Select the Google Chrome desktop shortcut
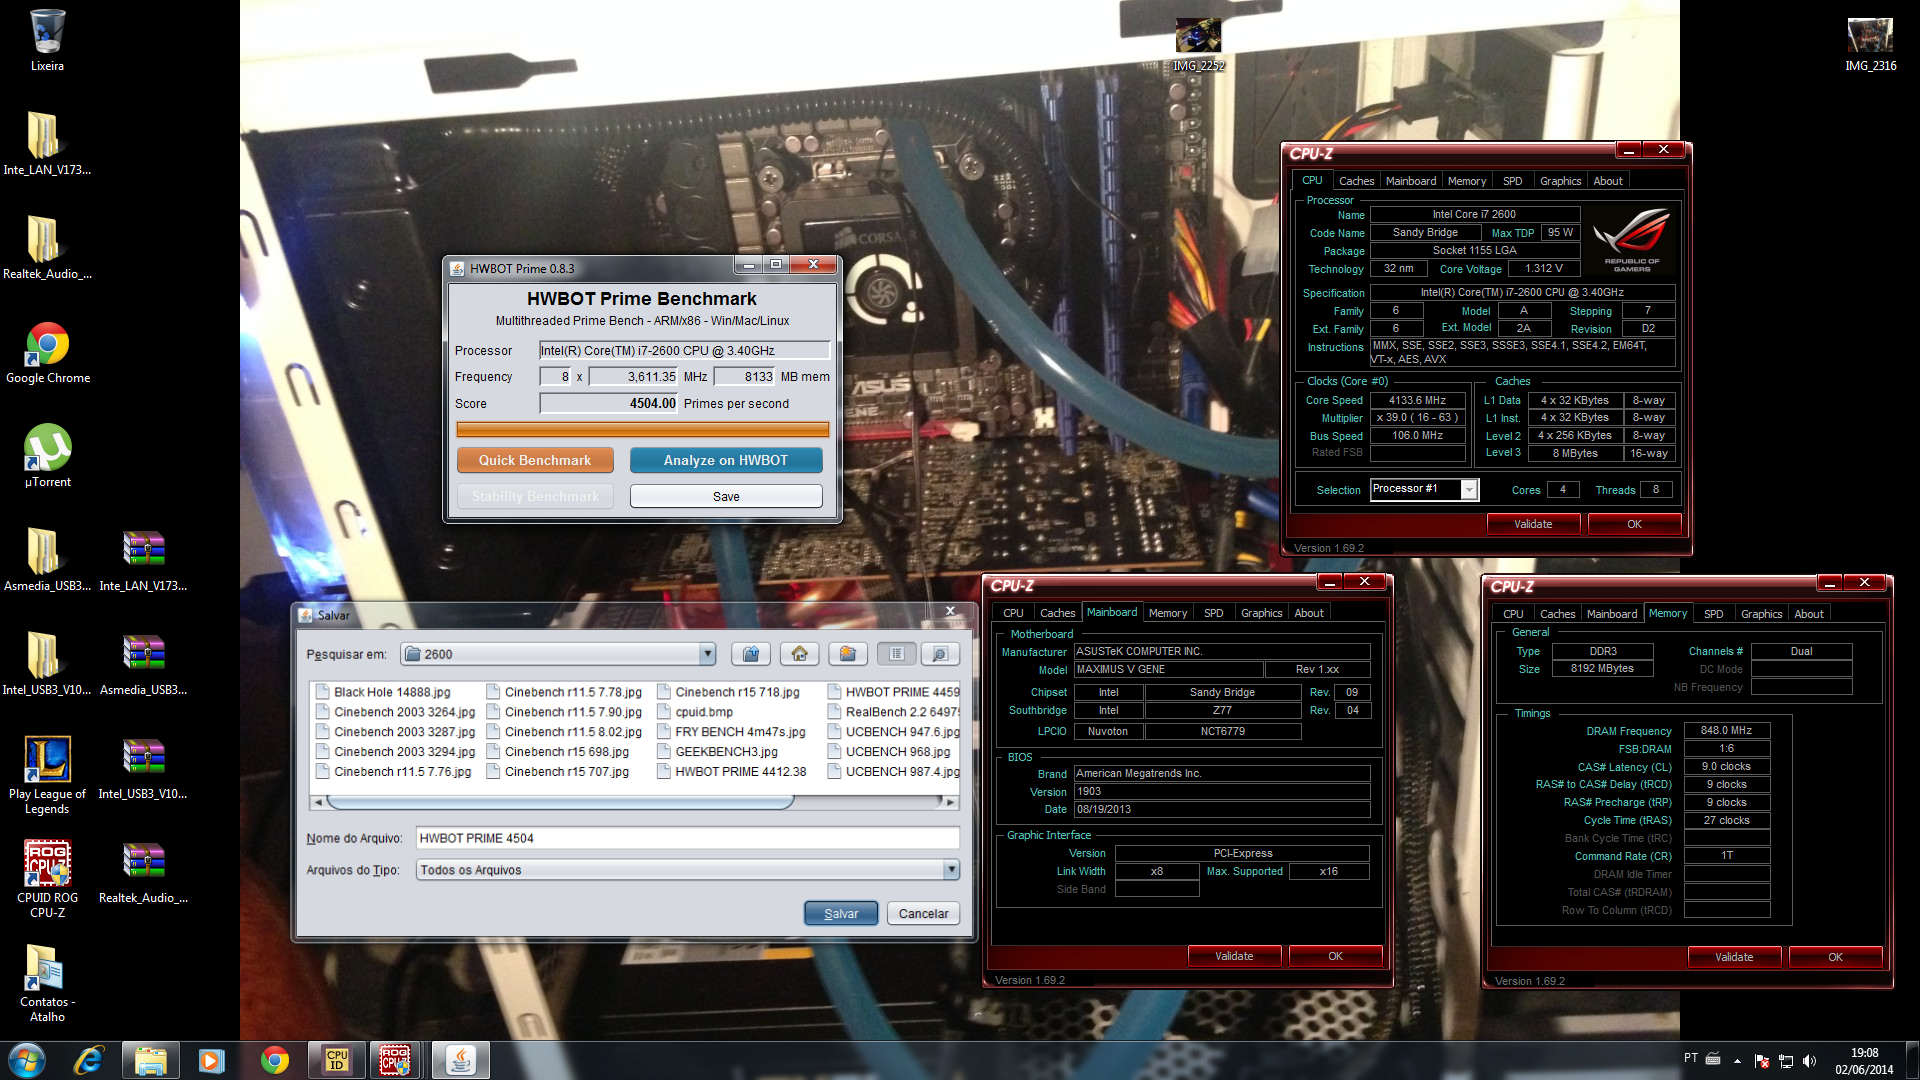This screenshot has width=1920, height=1080. click(x=47, y=353)
